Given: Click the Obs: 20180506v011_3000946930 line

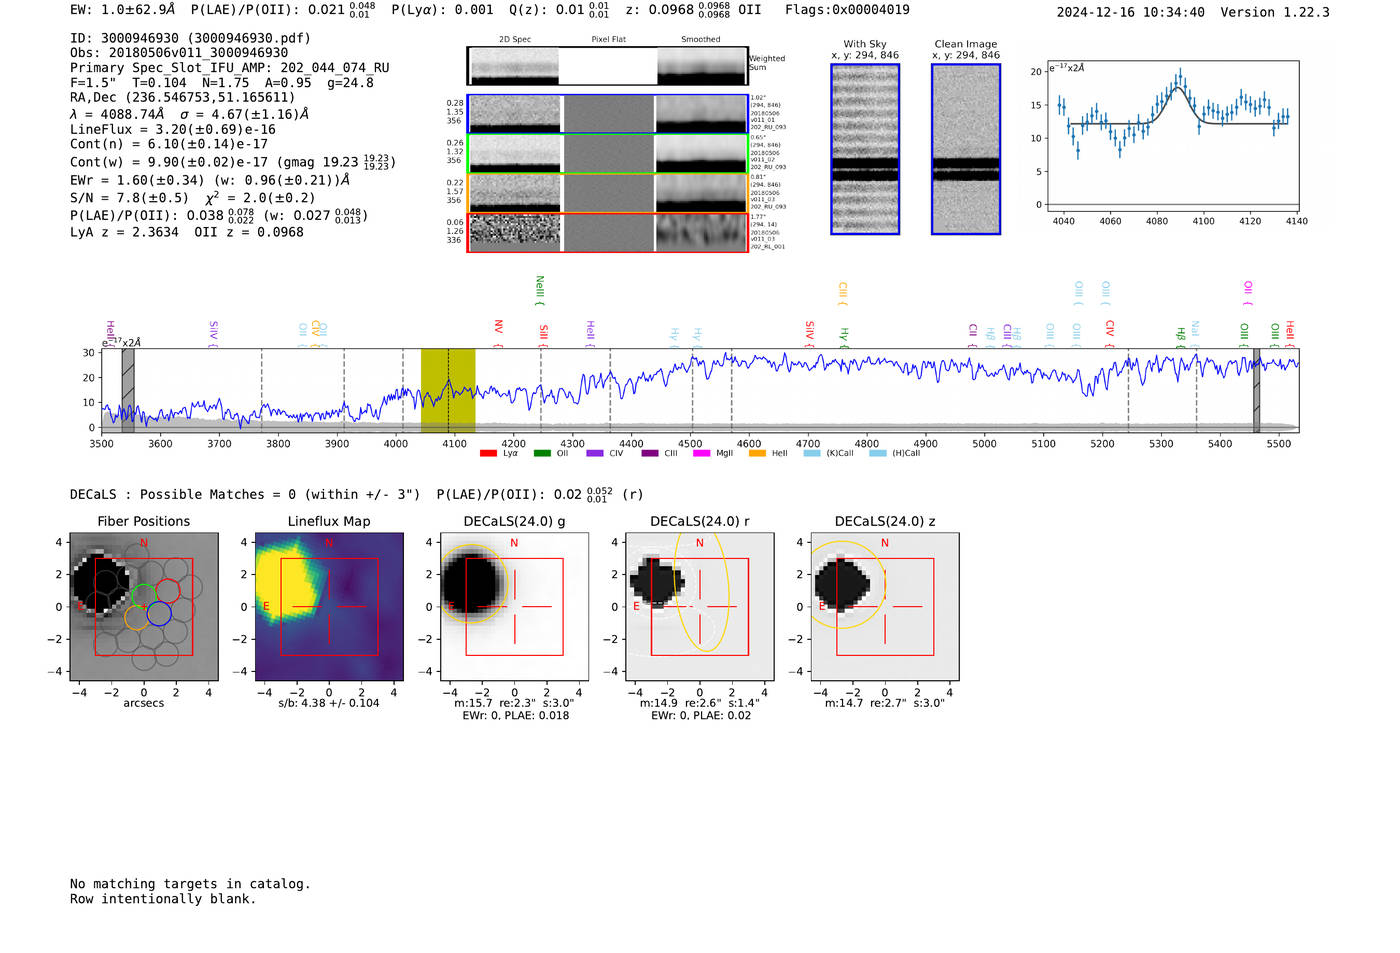Looking at the screenshot, I should tap(179, 53).
